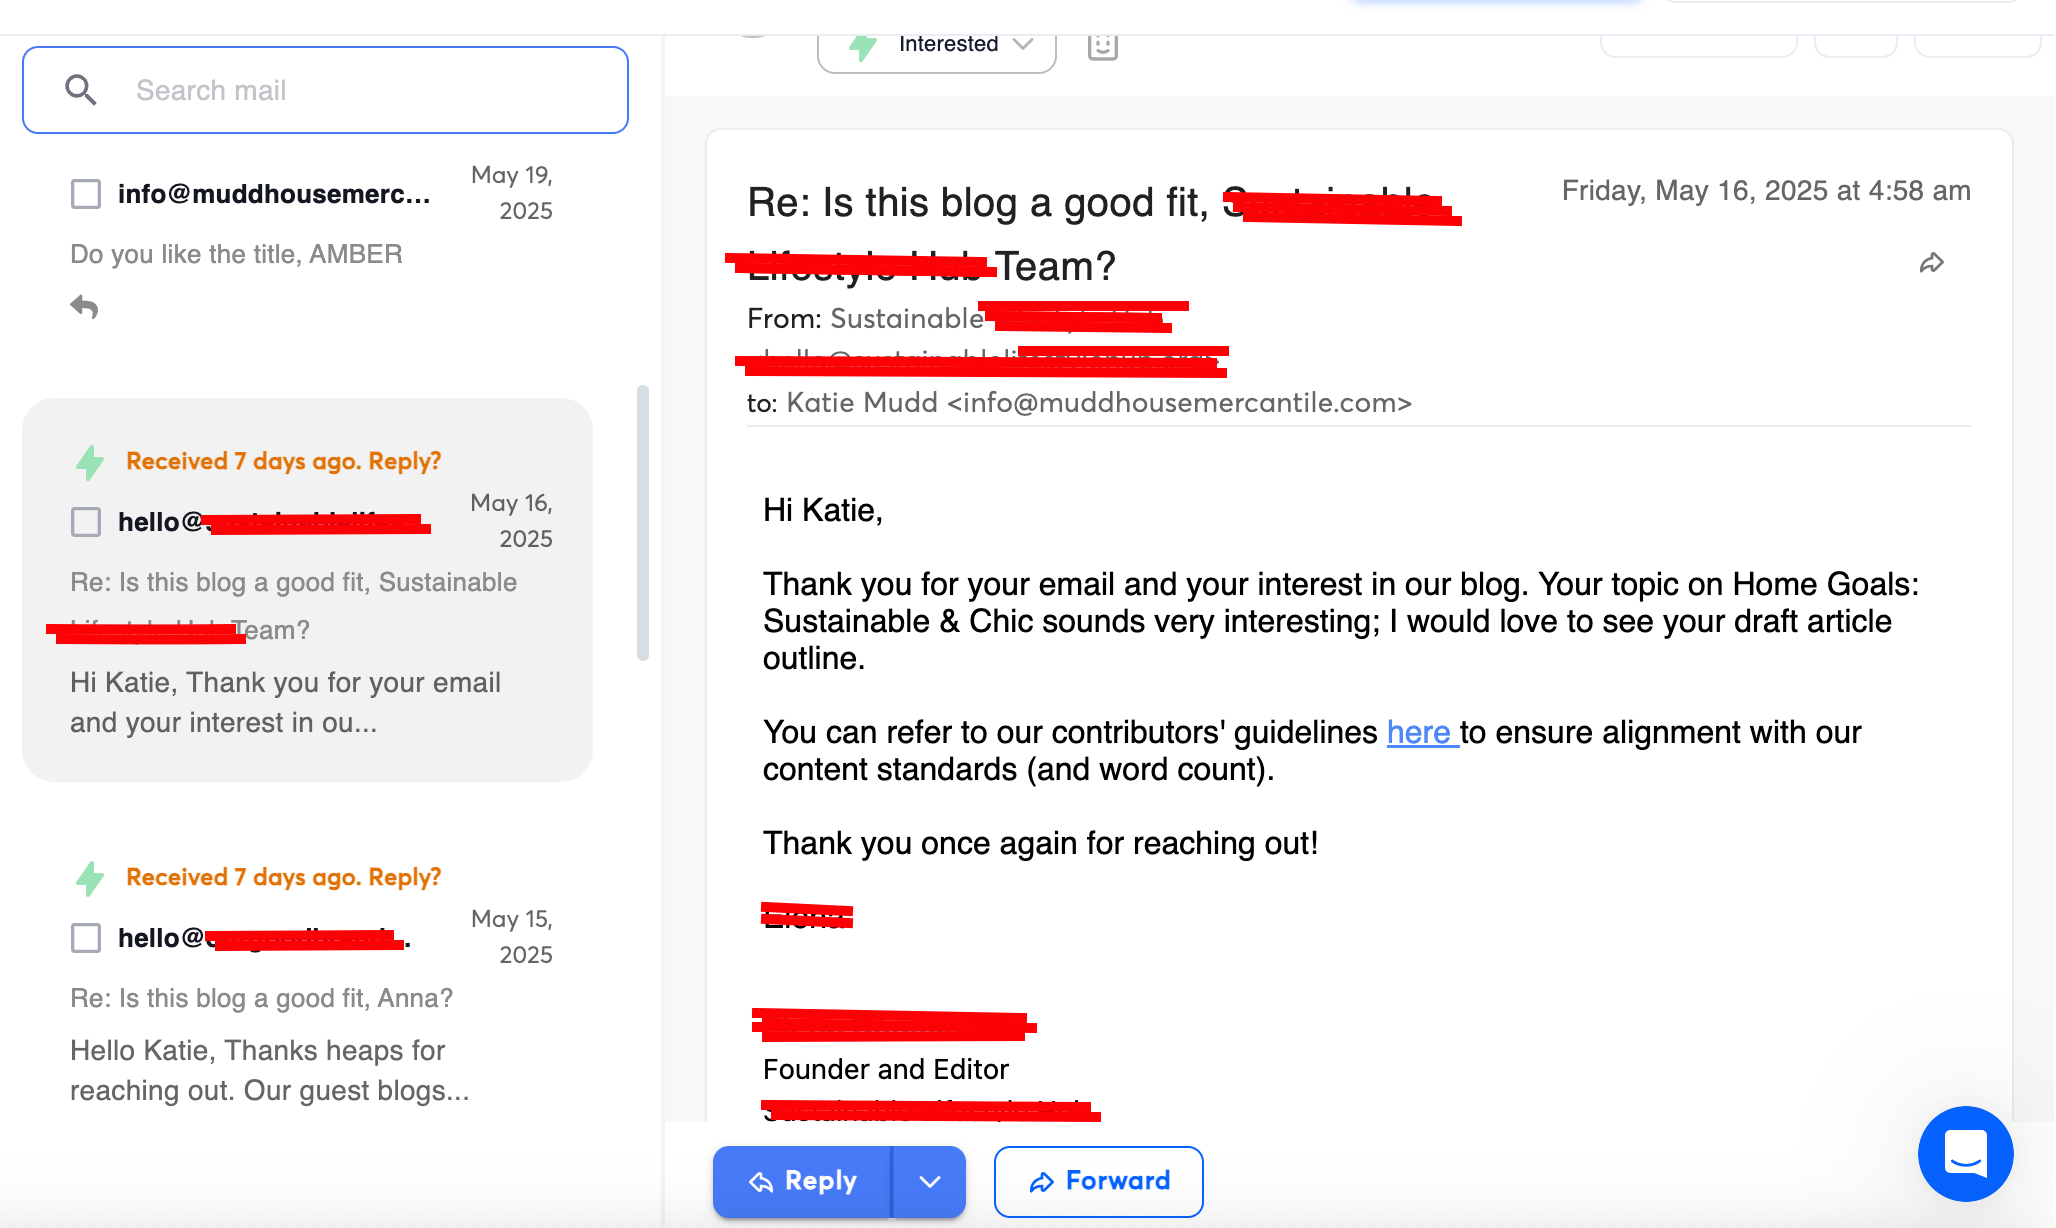The height and width of the screenshot is (1228, 2056).
Task: Select the May 16 email checkbox
Action: [x=86, y=522]
